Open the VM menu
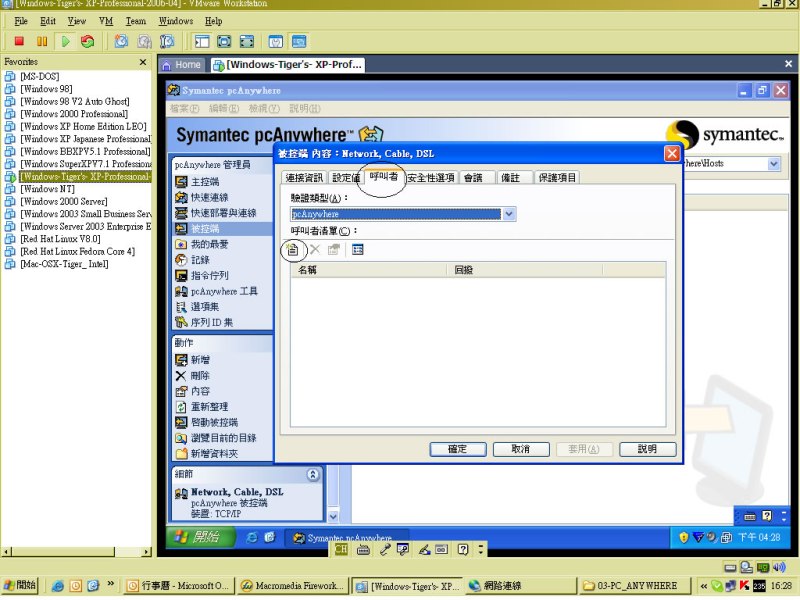 click(106, 21)
